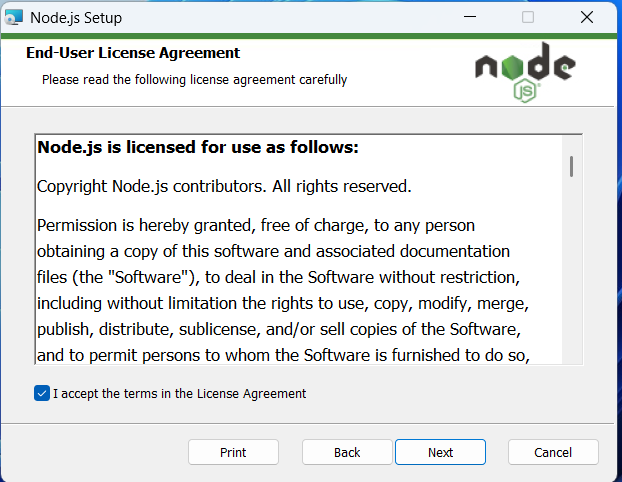Click the 'End-User License Agreement' header title

133,53
